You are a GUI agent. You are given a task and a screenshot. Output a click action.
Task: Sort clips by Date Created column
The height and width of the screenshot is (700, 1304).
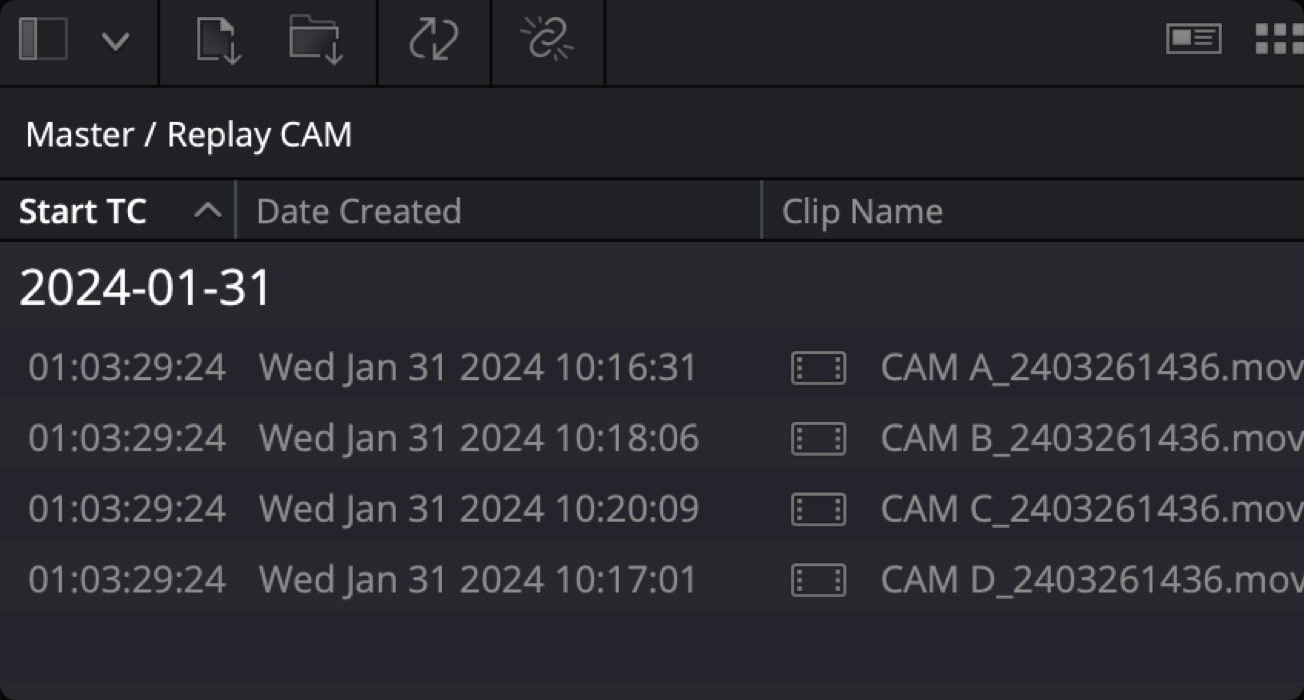pos(358,211)
